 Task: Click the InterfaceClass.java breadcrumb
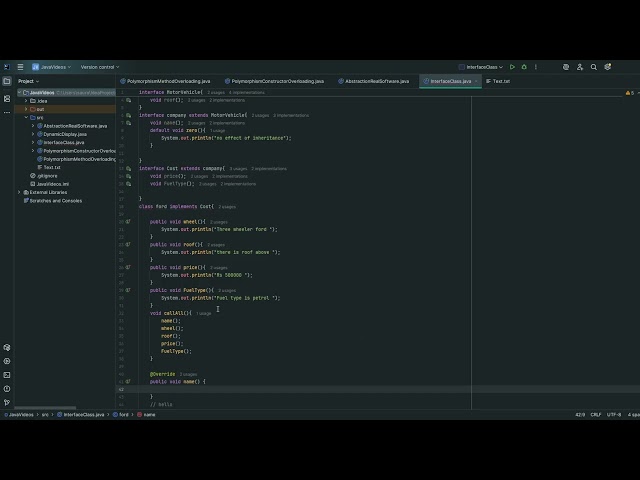pos(81,415)
